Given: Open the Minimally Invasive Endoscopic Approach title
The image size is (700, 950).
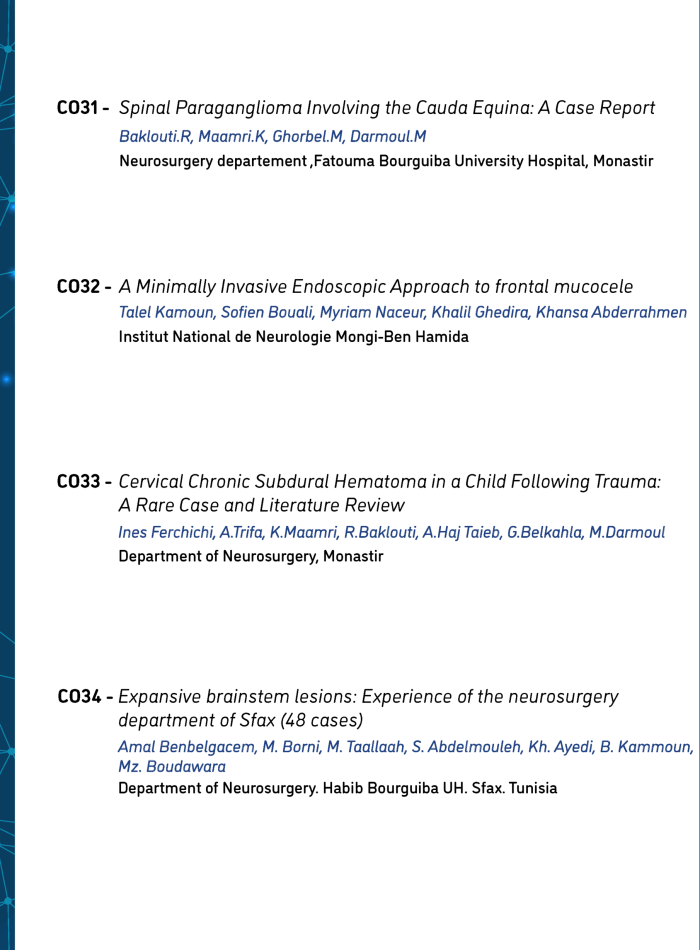Looking at the screenshot, I should [376, 287].
